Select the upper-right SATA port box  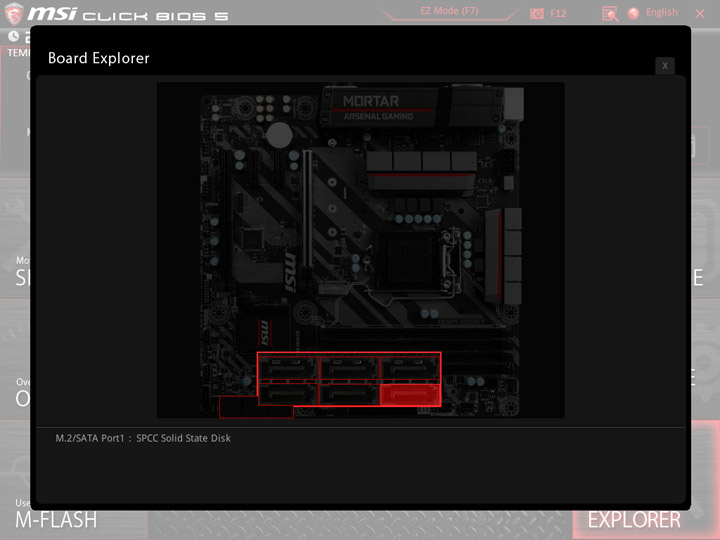pos(411,368)
